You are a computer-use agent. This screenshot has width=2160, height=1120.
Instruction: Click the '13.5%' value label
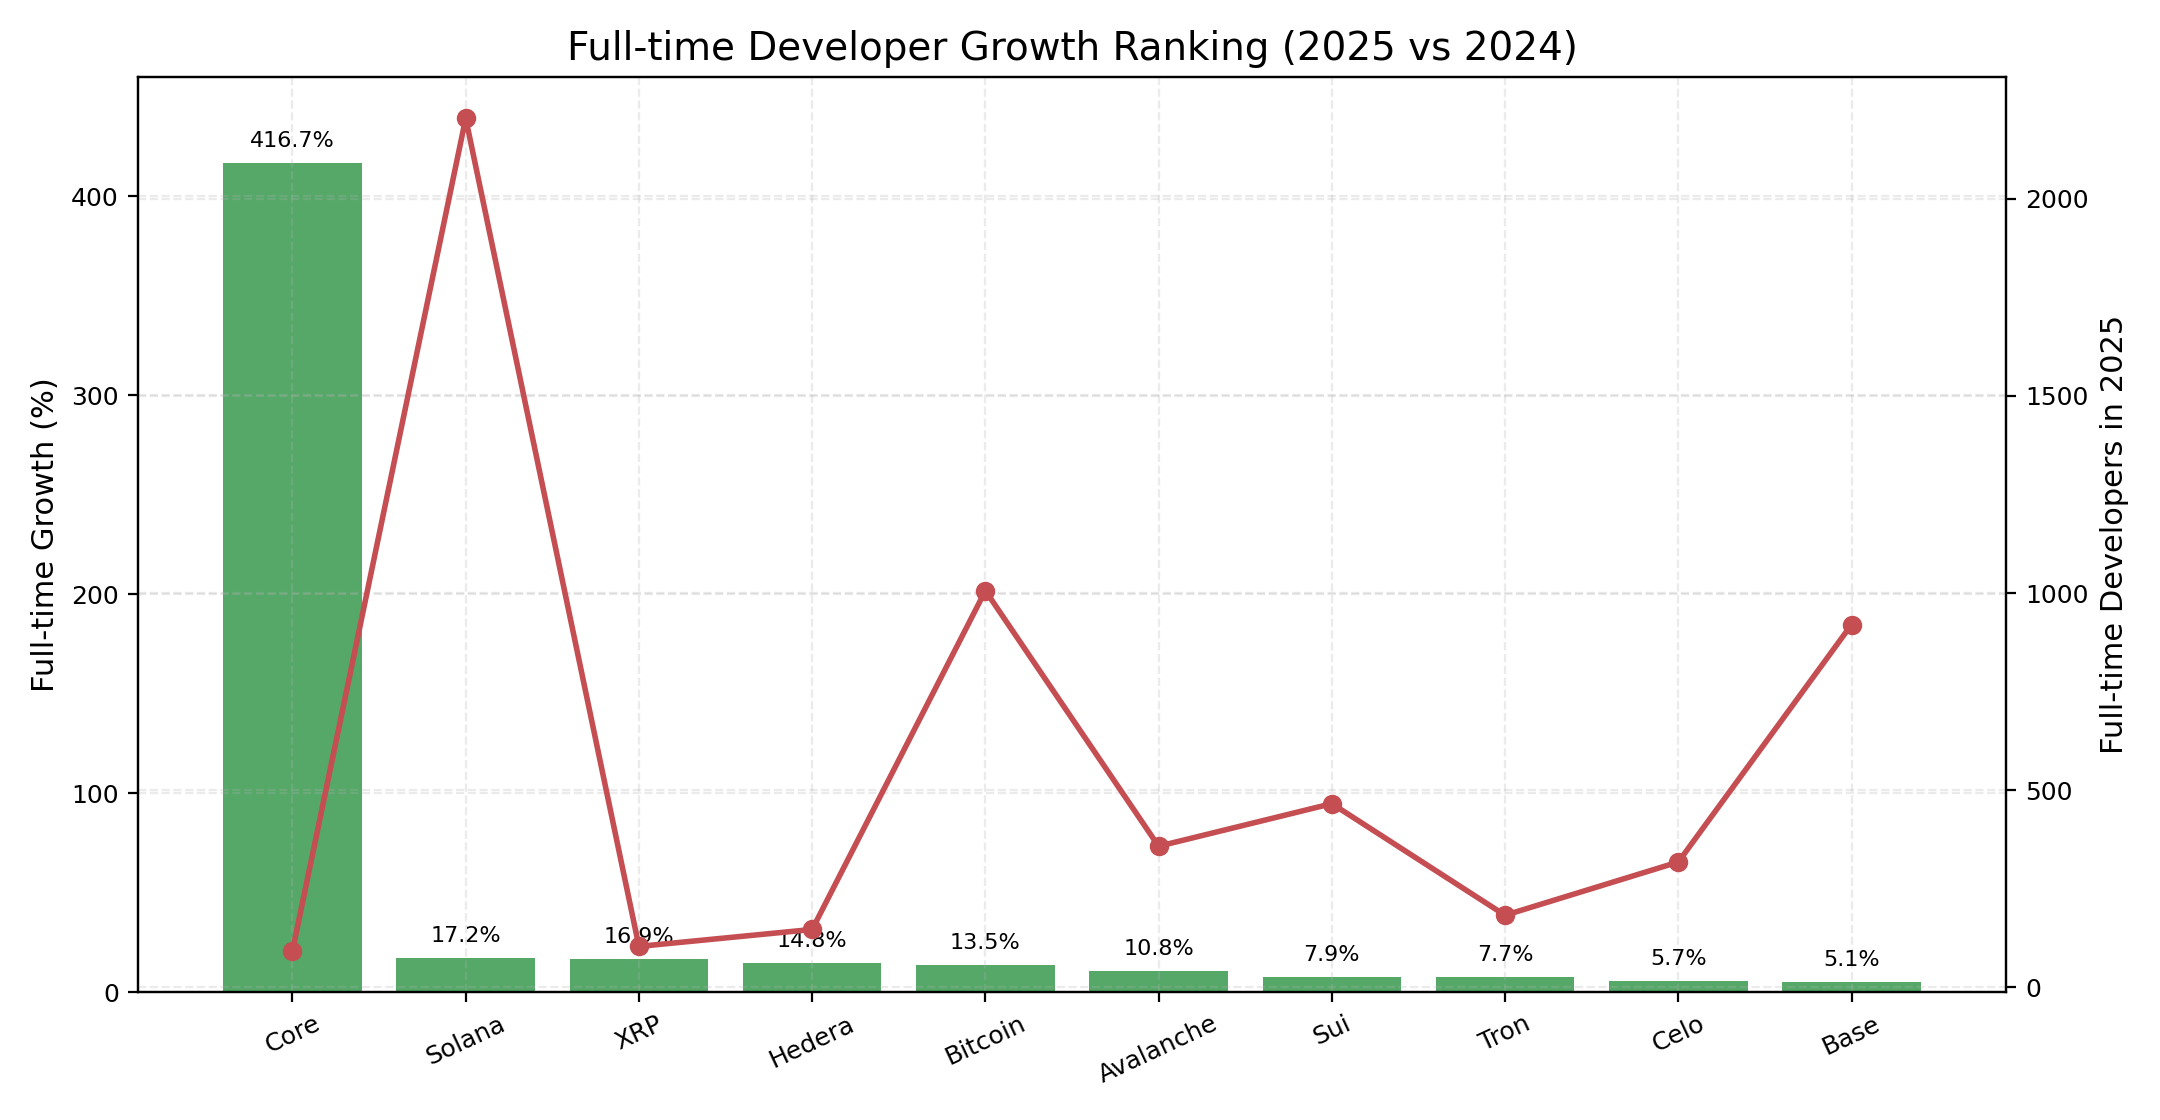point(985,943)
